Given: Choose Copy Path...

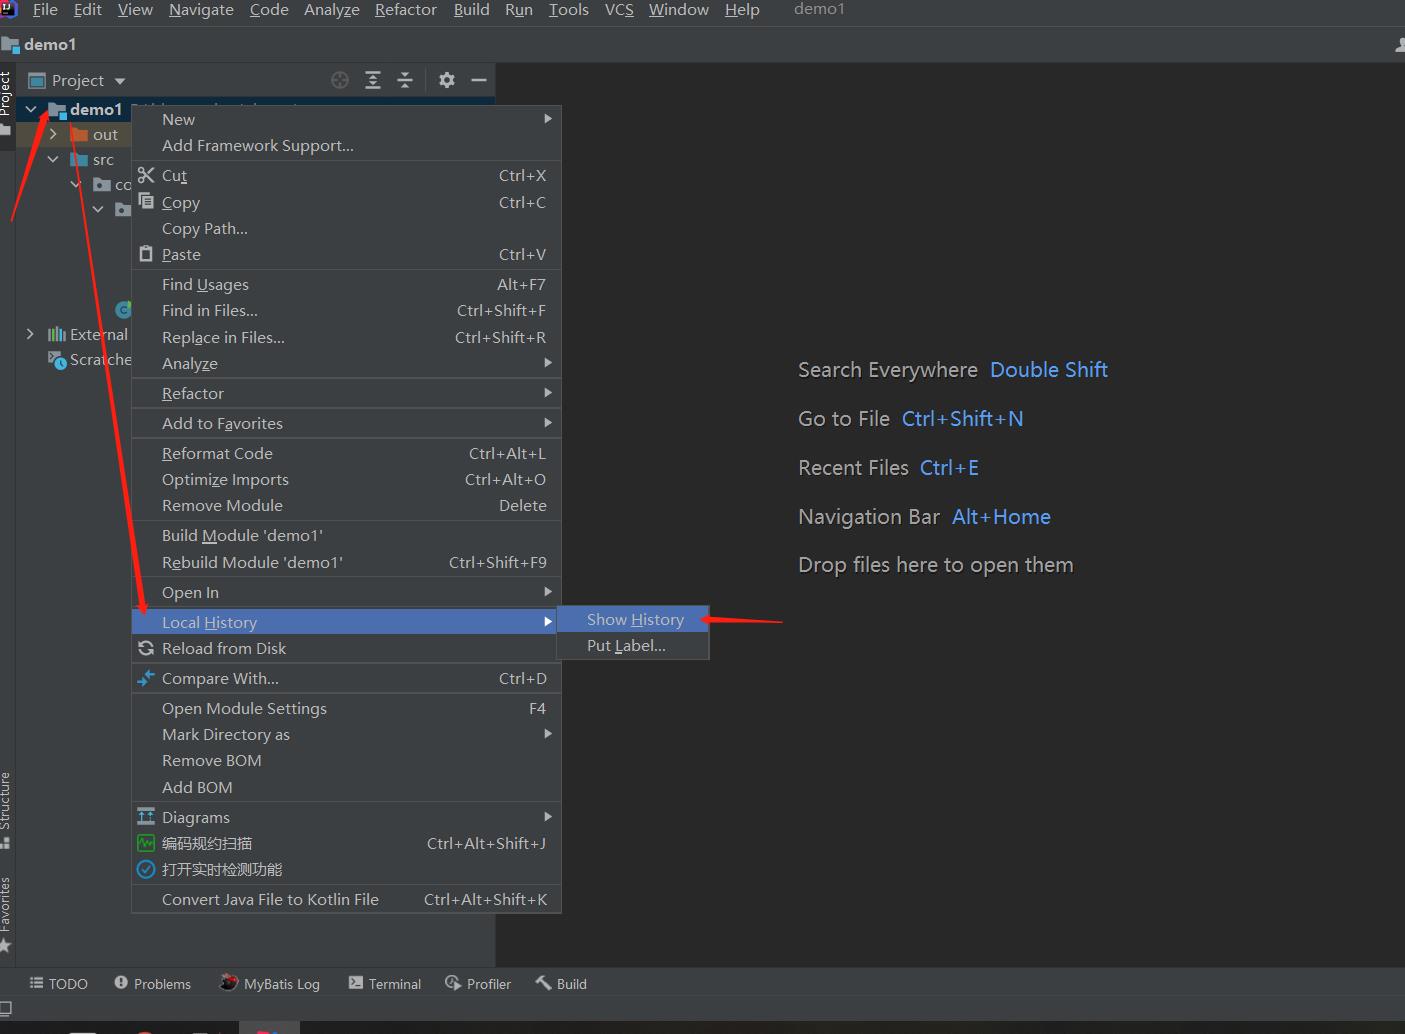Looking at the screenshot, I should 346,228.
